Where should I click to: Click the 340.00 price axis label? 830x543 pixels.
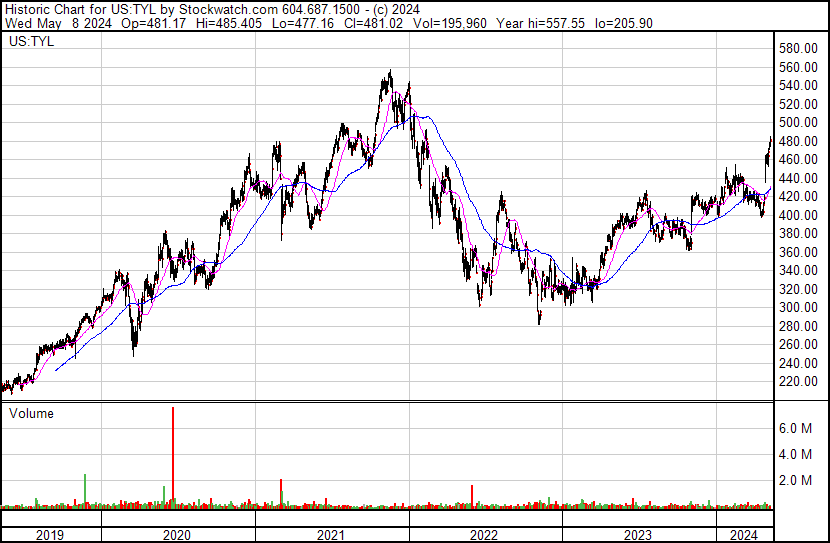point(798,270)
